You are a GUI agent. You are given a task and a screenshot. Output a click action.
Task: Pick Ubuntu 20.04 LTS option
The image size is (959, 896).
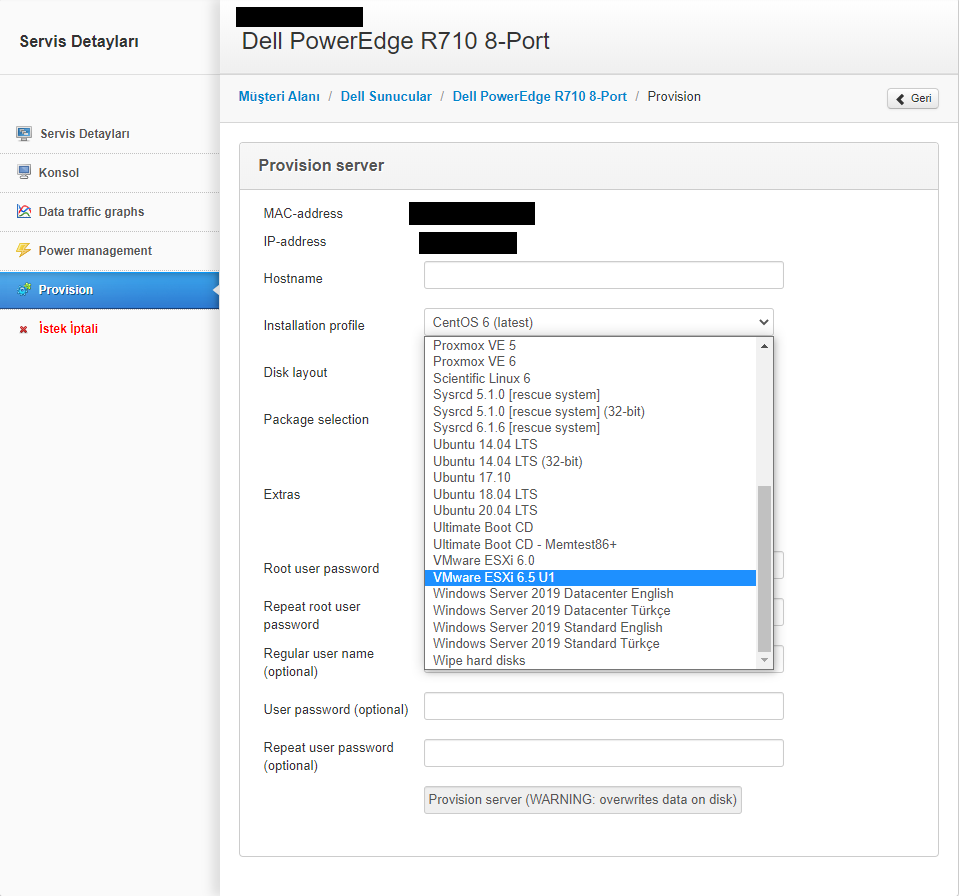(x=590, y=511)
